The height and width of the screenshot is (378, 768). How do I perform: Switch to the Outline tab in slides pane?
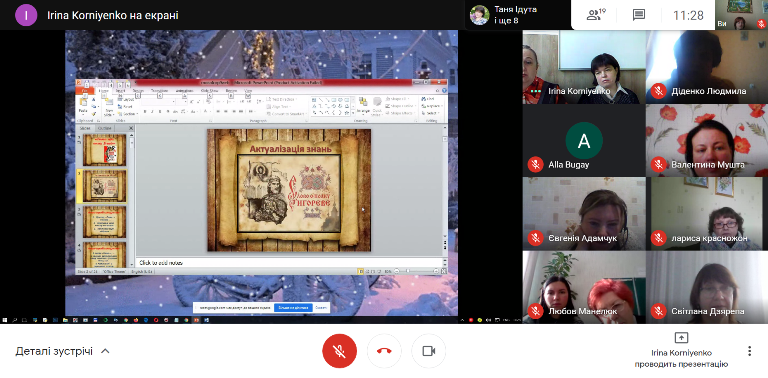tap(104, 128)
